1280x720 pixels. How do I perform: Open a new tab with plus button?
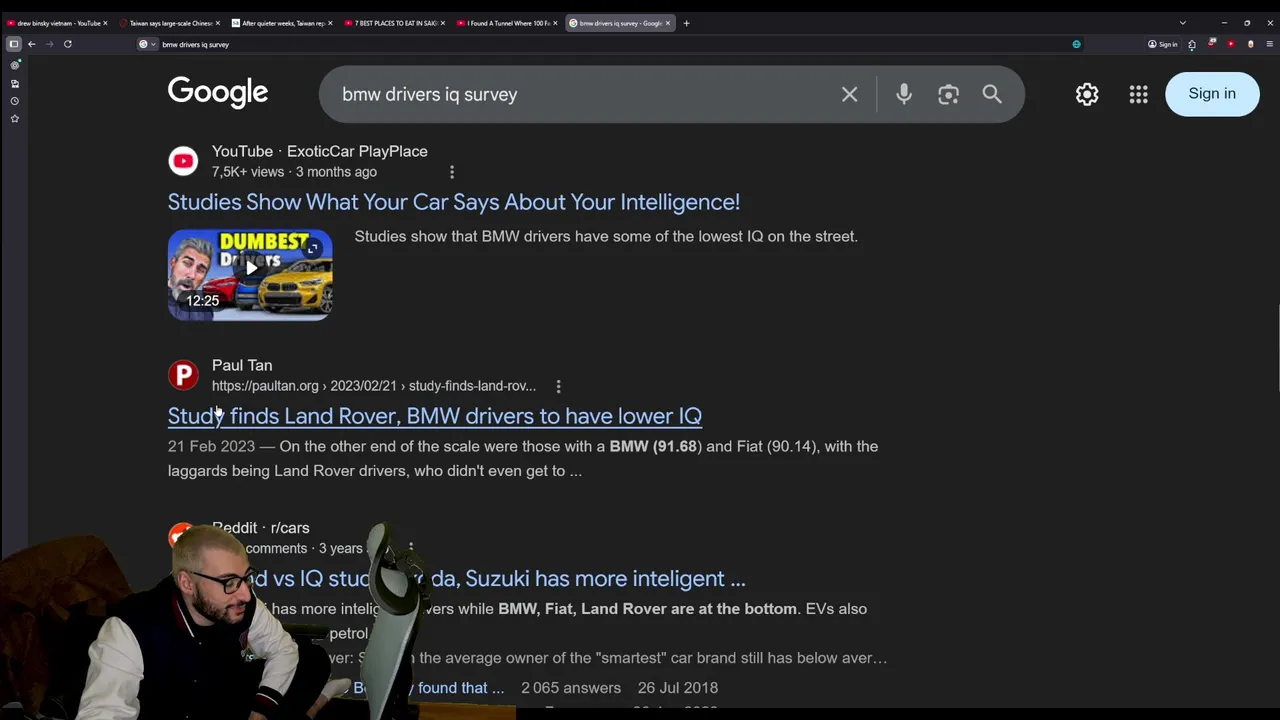(x=686, y=23)
